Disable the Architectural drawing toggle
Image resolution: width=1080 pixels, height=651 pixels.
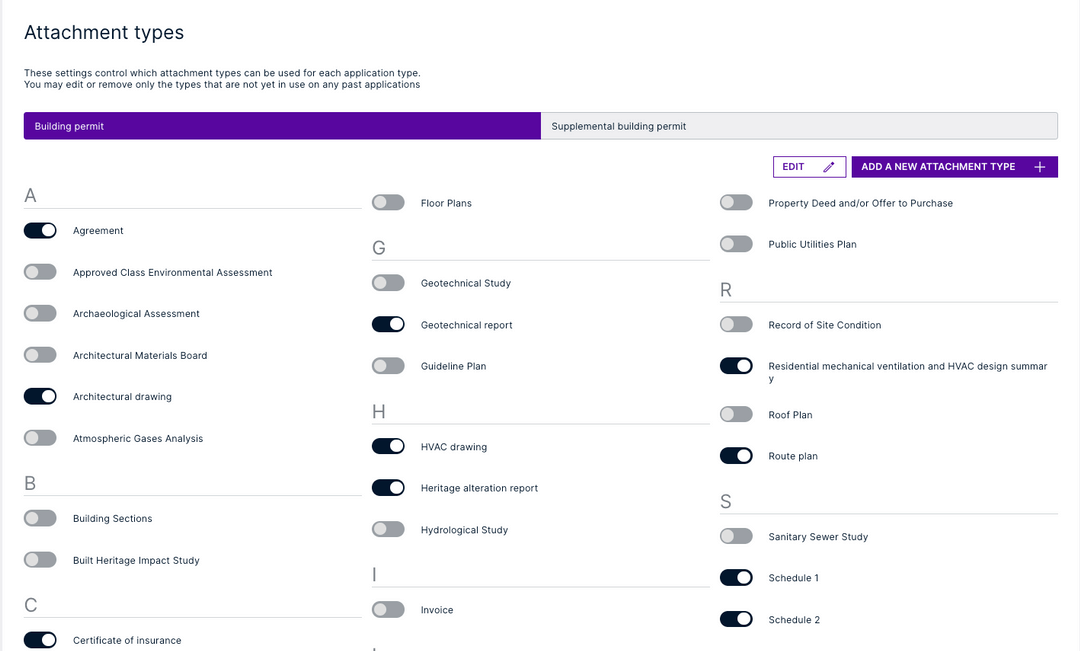click(x=40, y=396)
